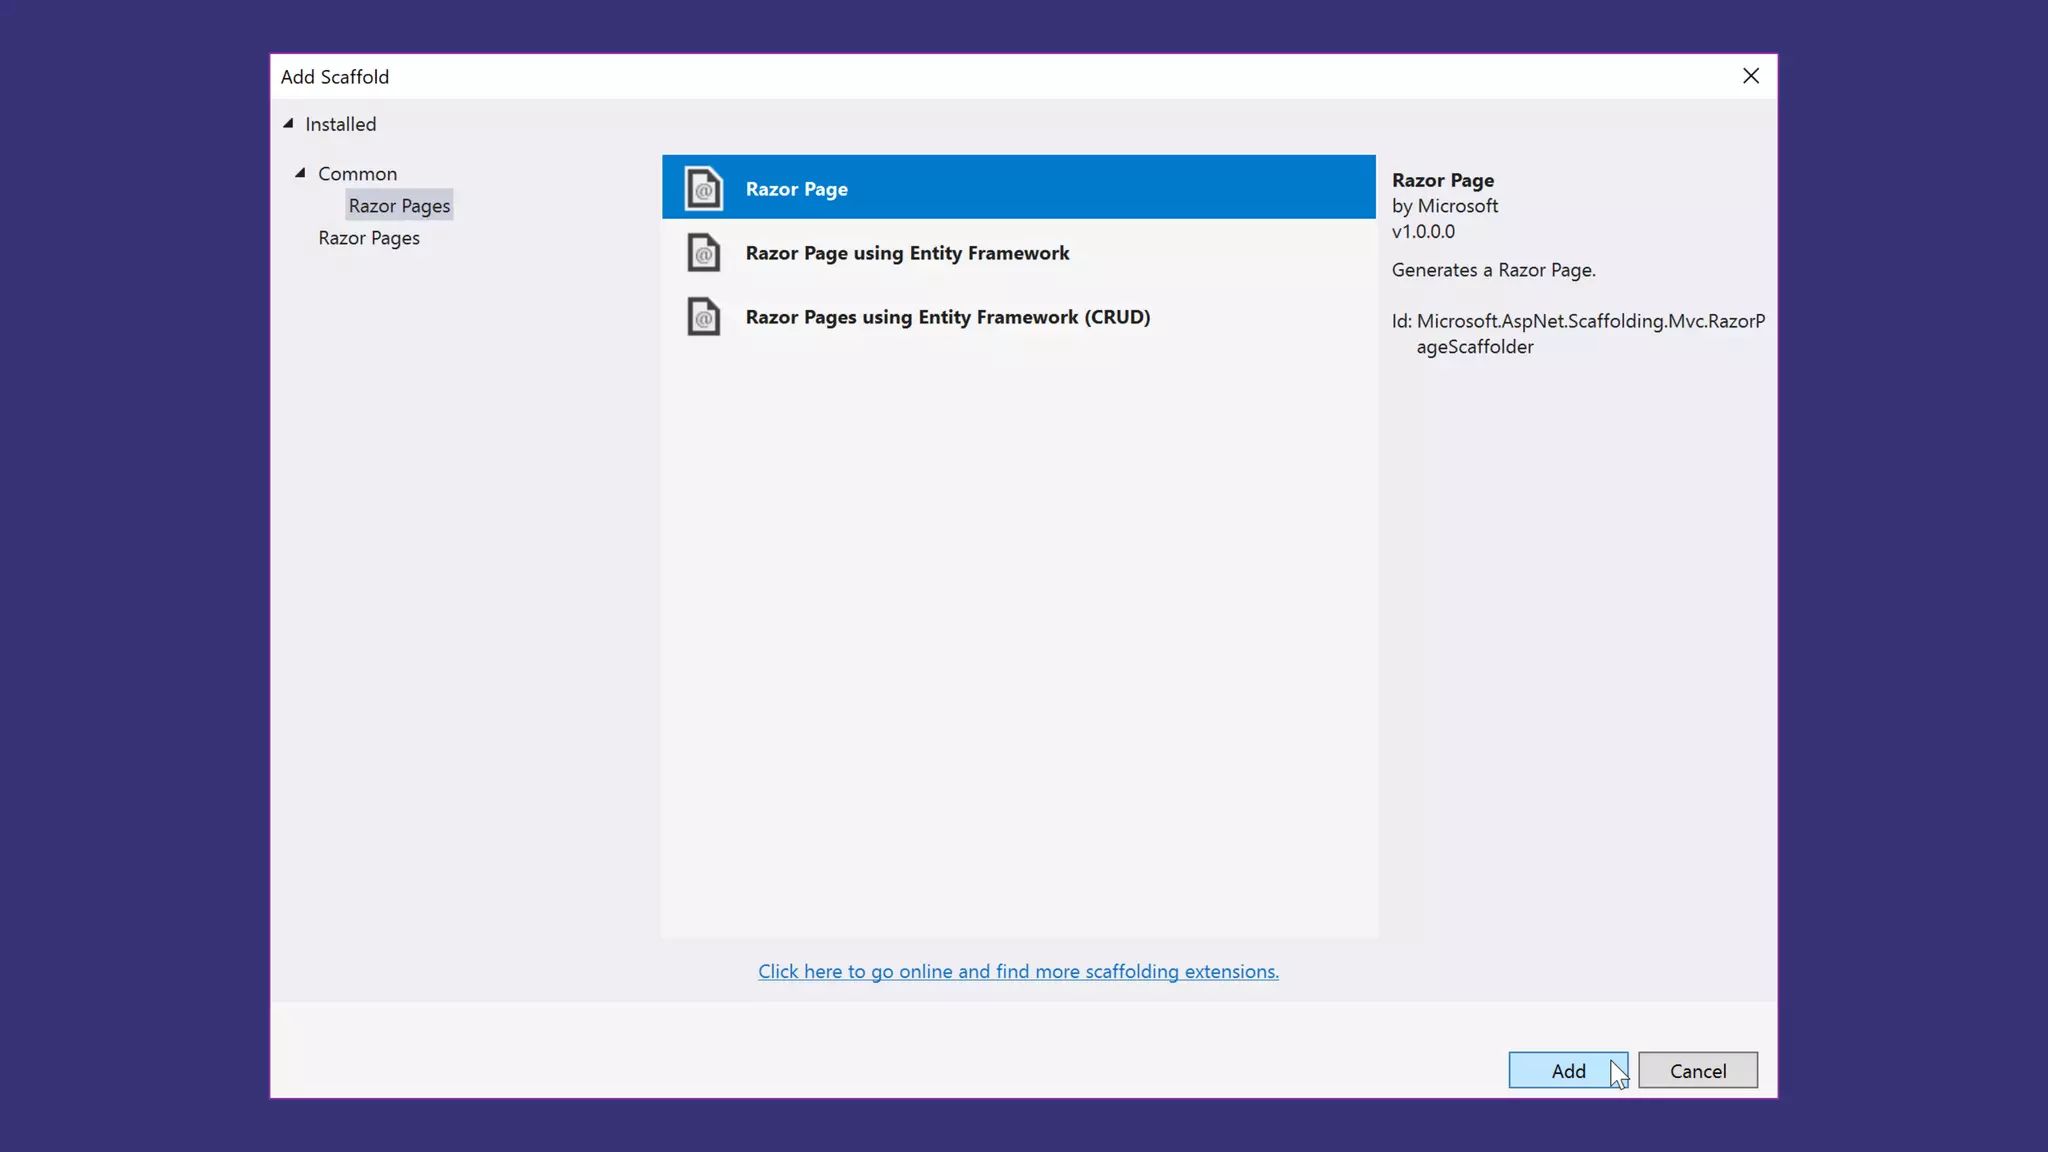
Task: Pick Razor Pages using Entity Framework (CRUD) label
Action: [947, 317]
